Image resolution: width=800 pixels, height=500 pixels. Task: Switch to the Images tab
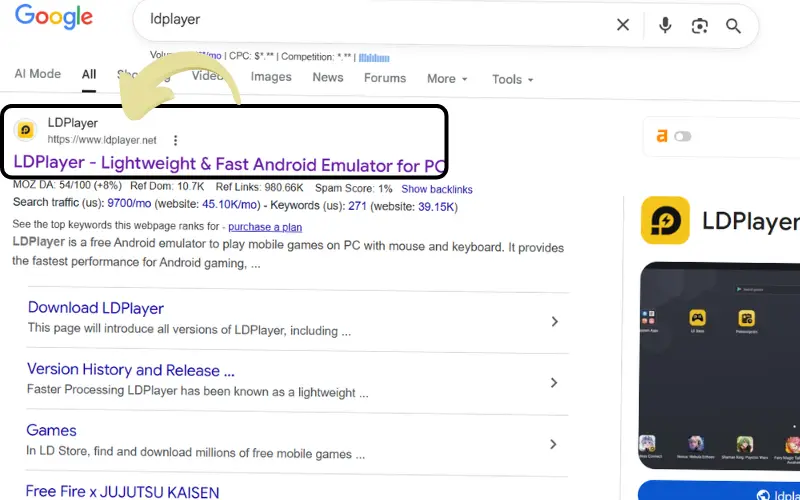(271, 77)
